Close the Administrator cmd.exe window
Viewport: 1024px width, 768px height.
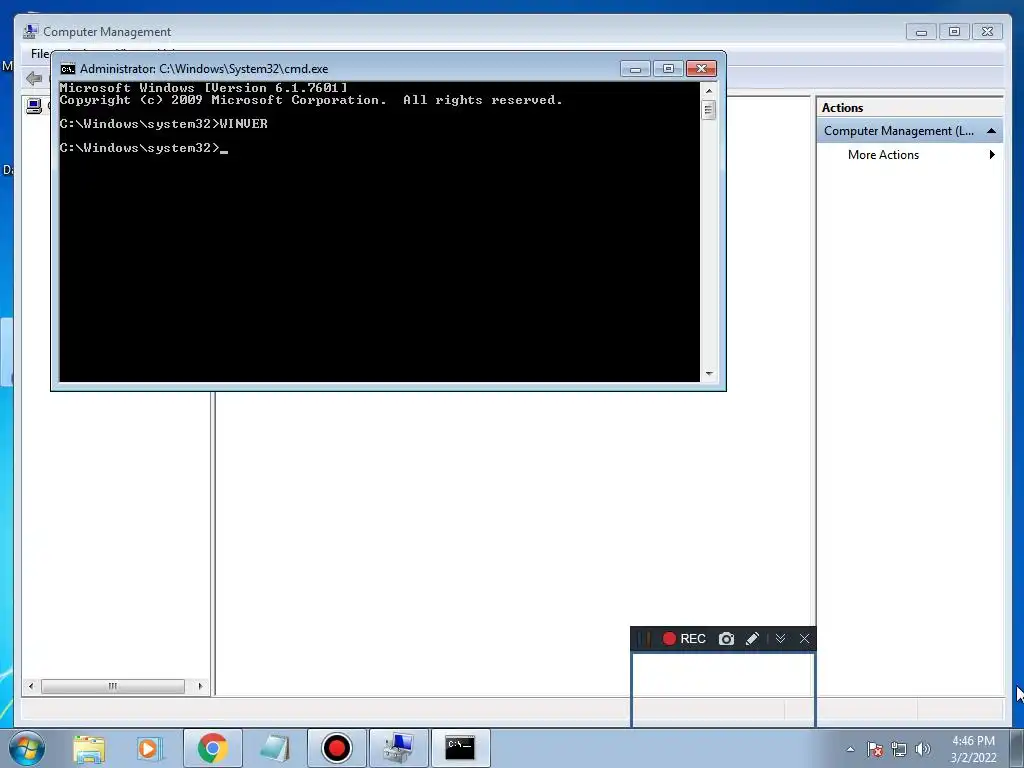(701, 69)
